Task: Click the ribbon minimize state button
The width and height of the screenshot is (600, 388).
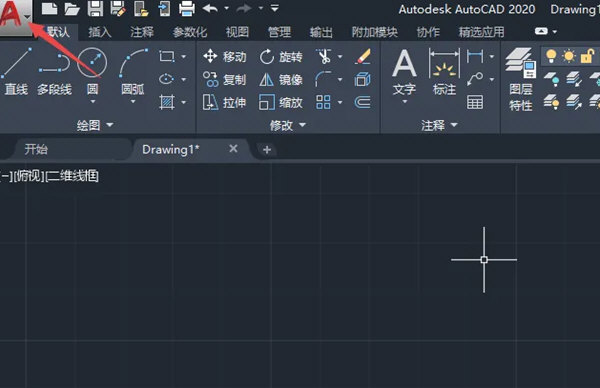Action: pyautogui.click(x=541, y=31)
